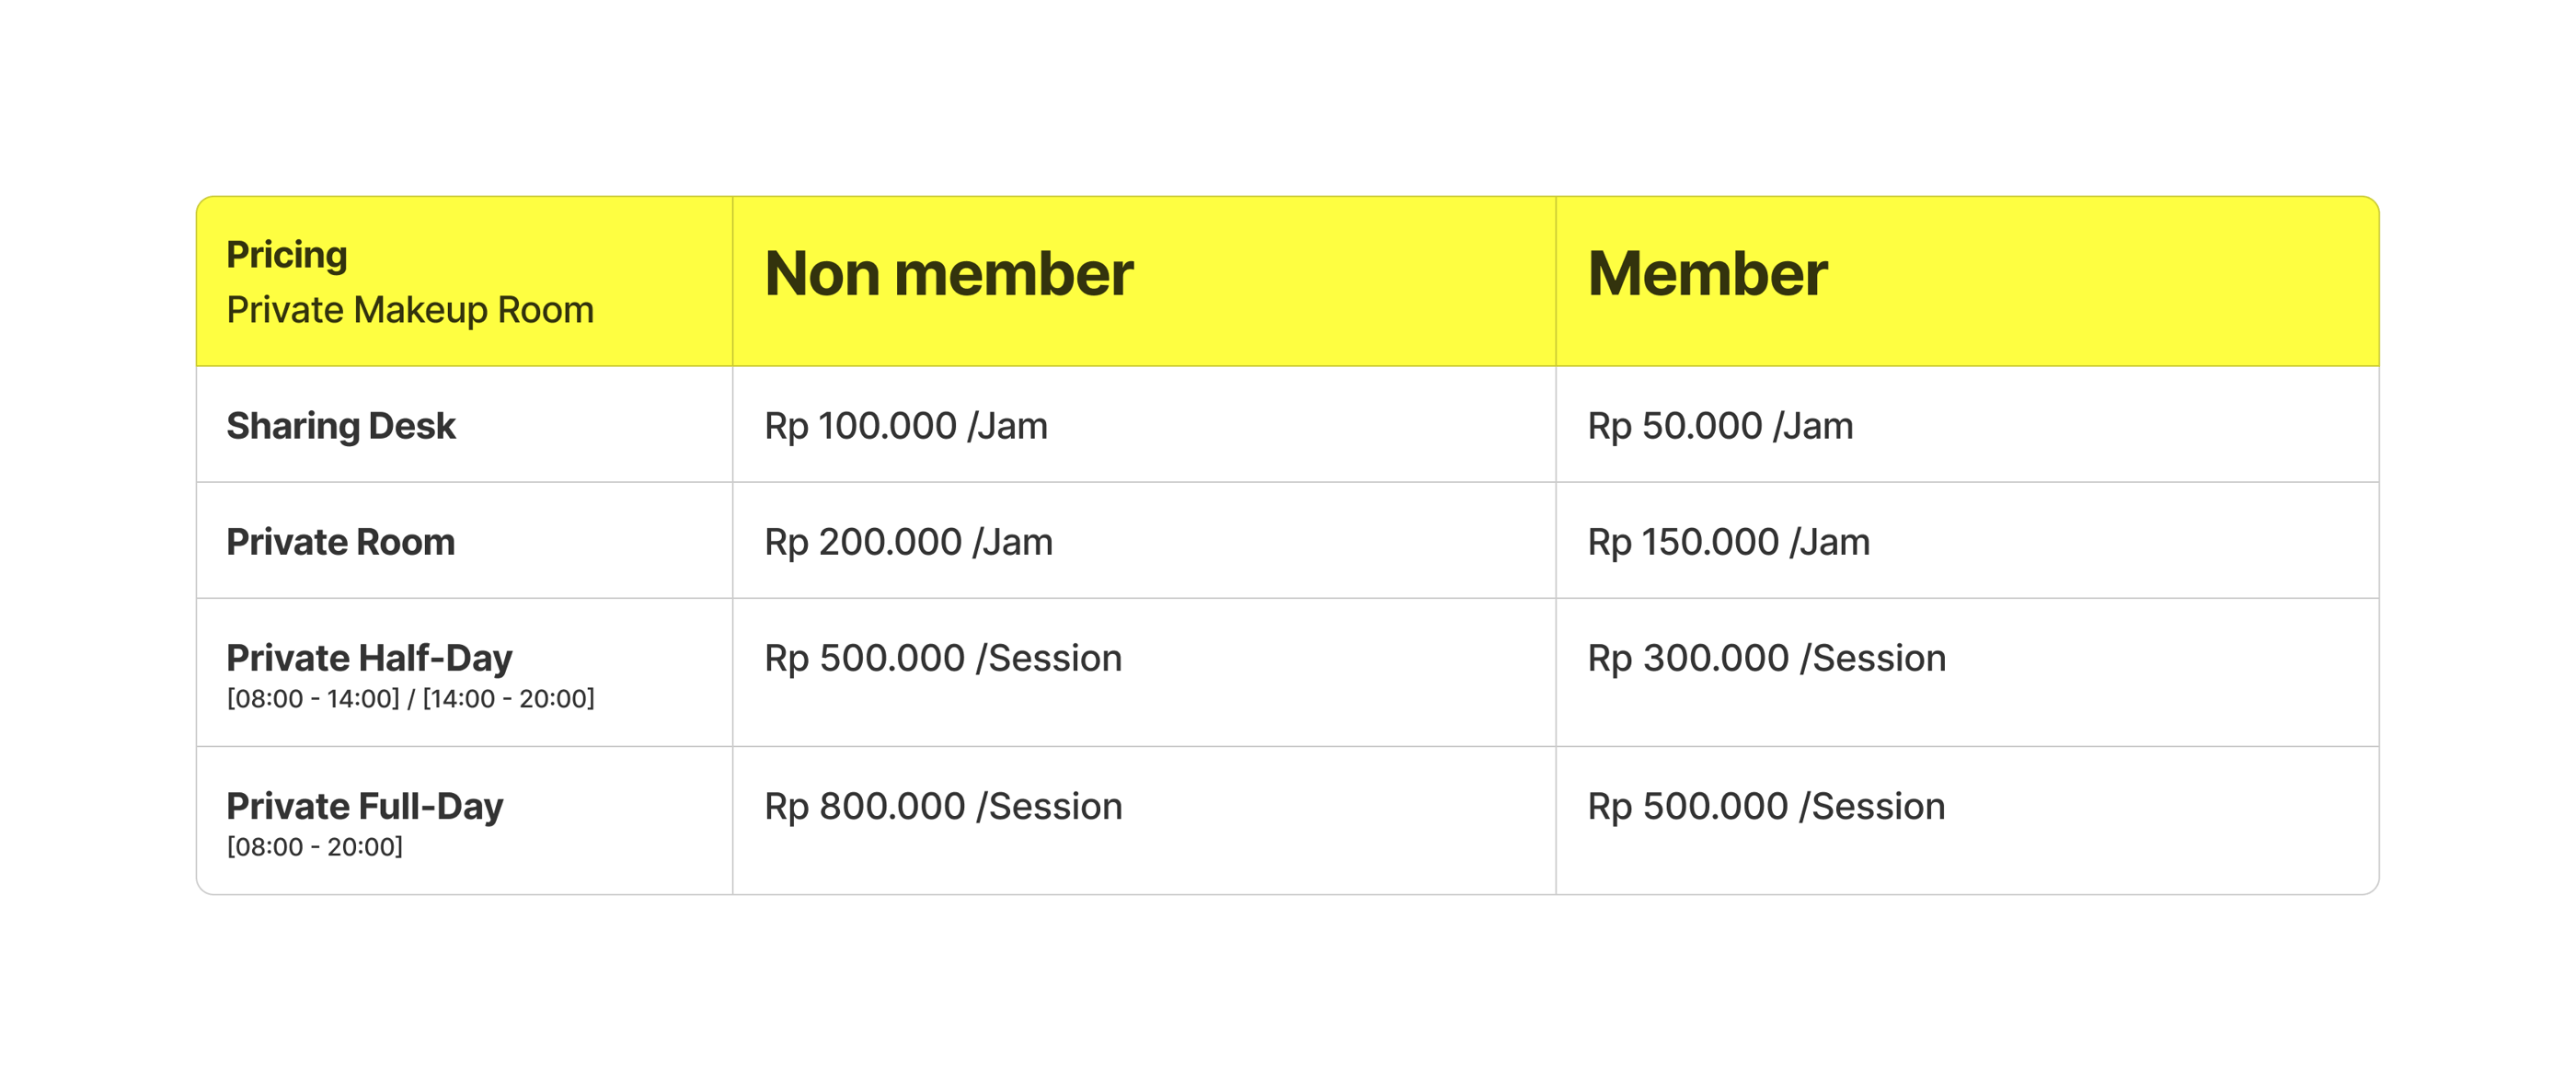This screenshot has width=2576, height=1091.
Task: Select the Sharing Desk row label
Action: tap(341, 426)
